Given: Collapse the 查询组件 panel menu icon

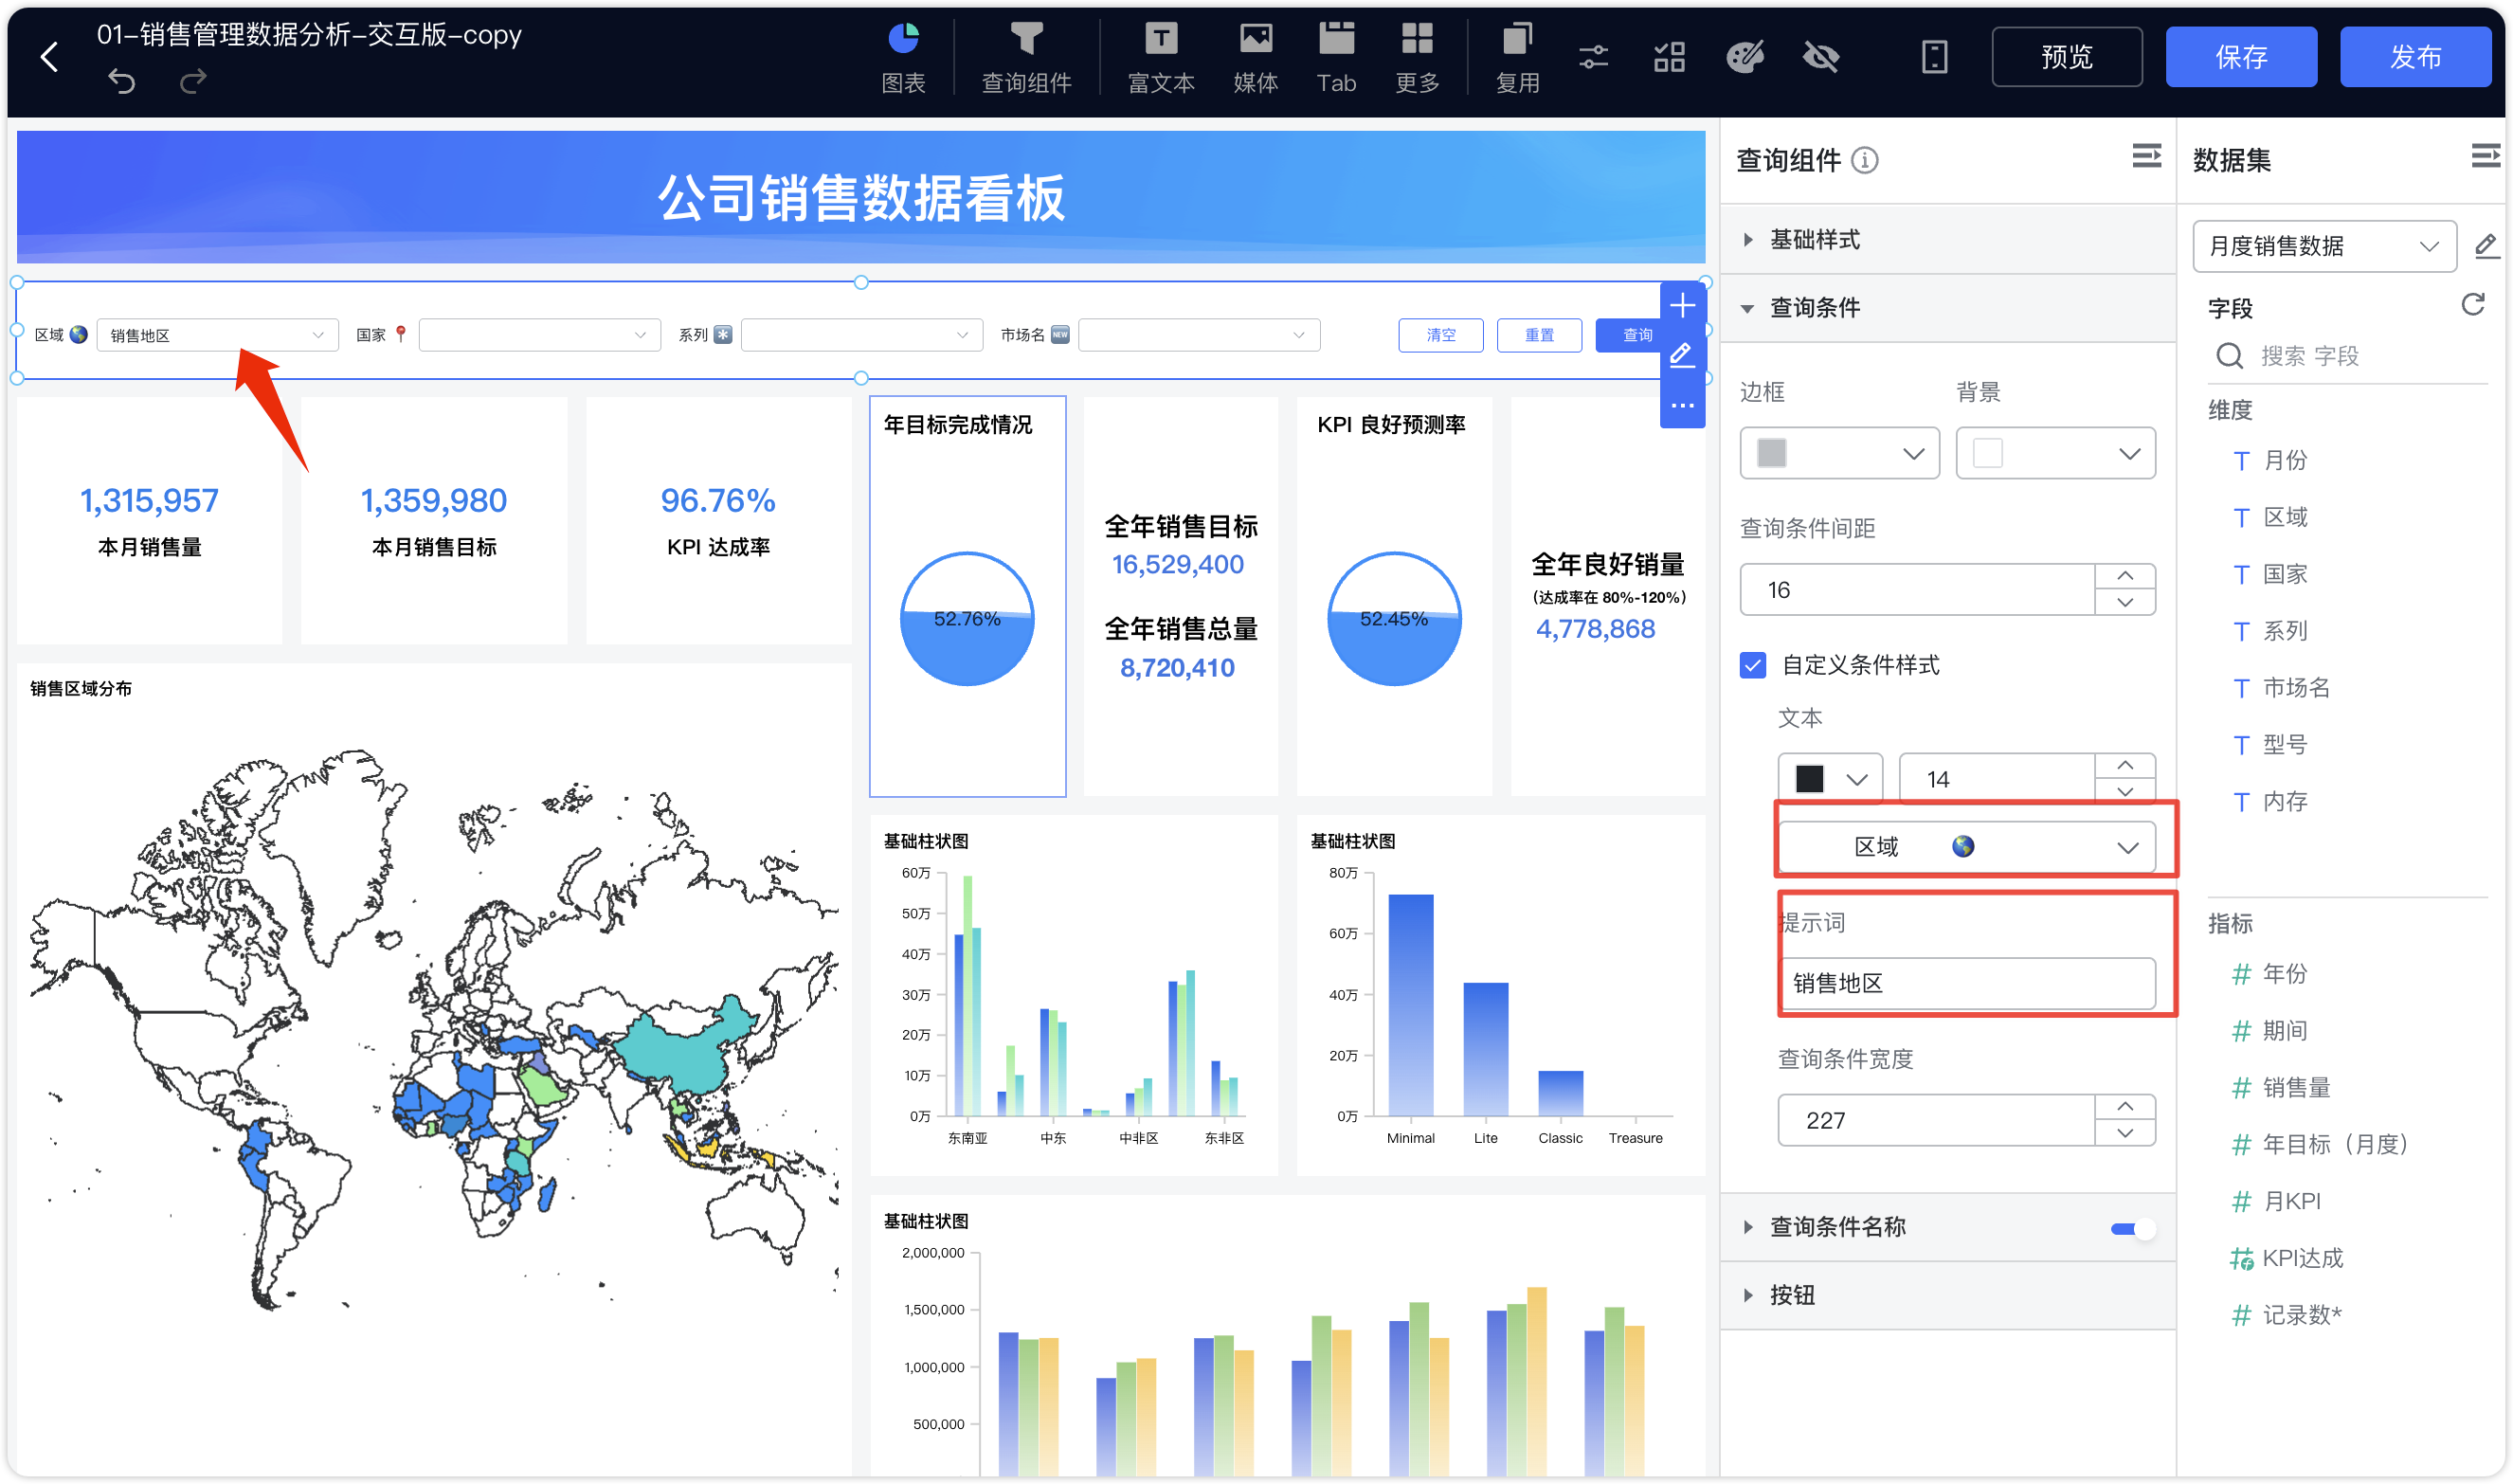Looking at the screenshot, I should 2146,156.
